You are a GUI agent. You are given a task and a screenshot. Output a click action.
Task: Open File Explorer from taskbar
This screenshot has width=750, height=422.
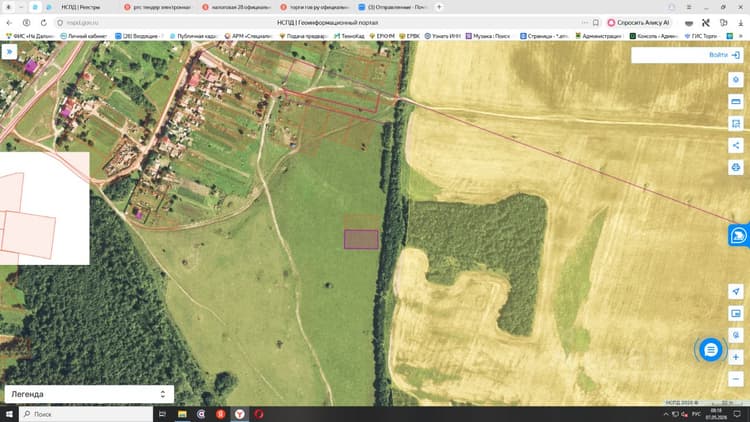182,414
